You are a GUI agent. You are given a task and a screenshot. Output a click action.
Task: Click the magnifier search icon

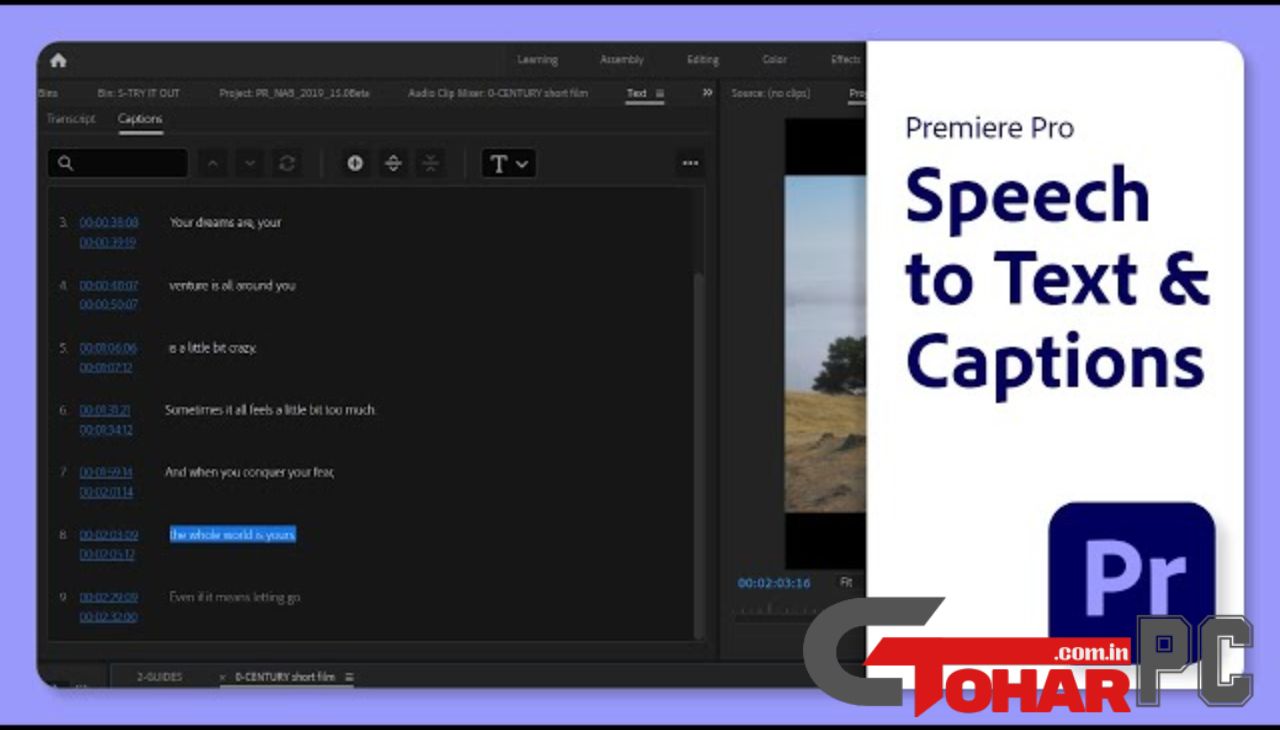[66, 163]
